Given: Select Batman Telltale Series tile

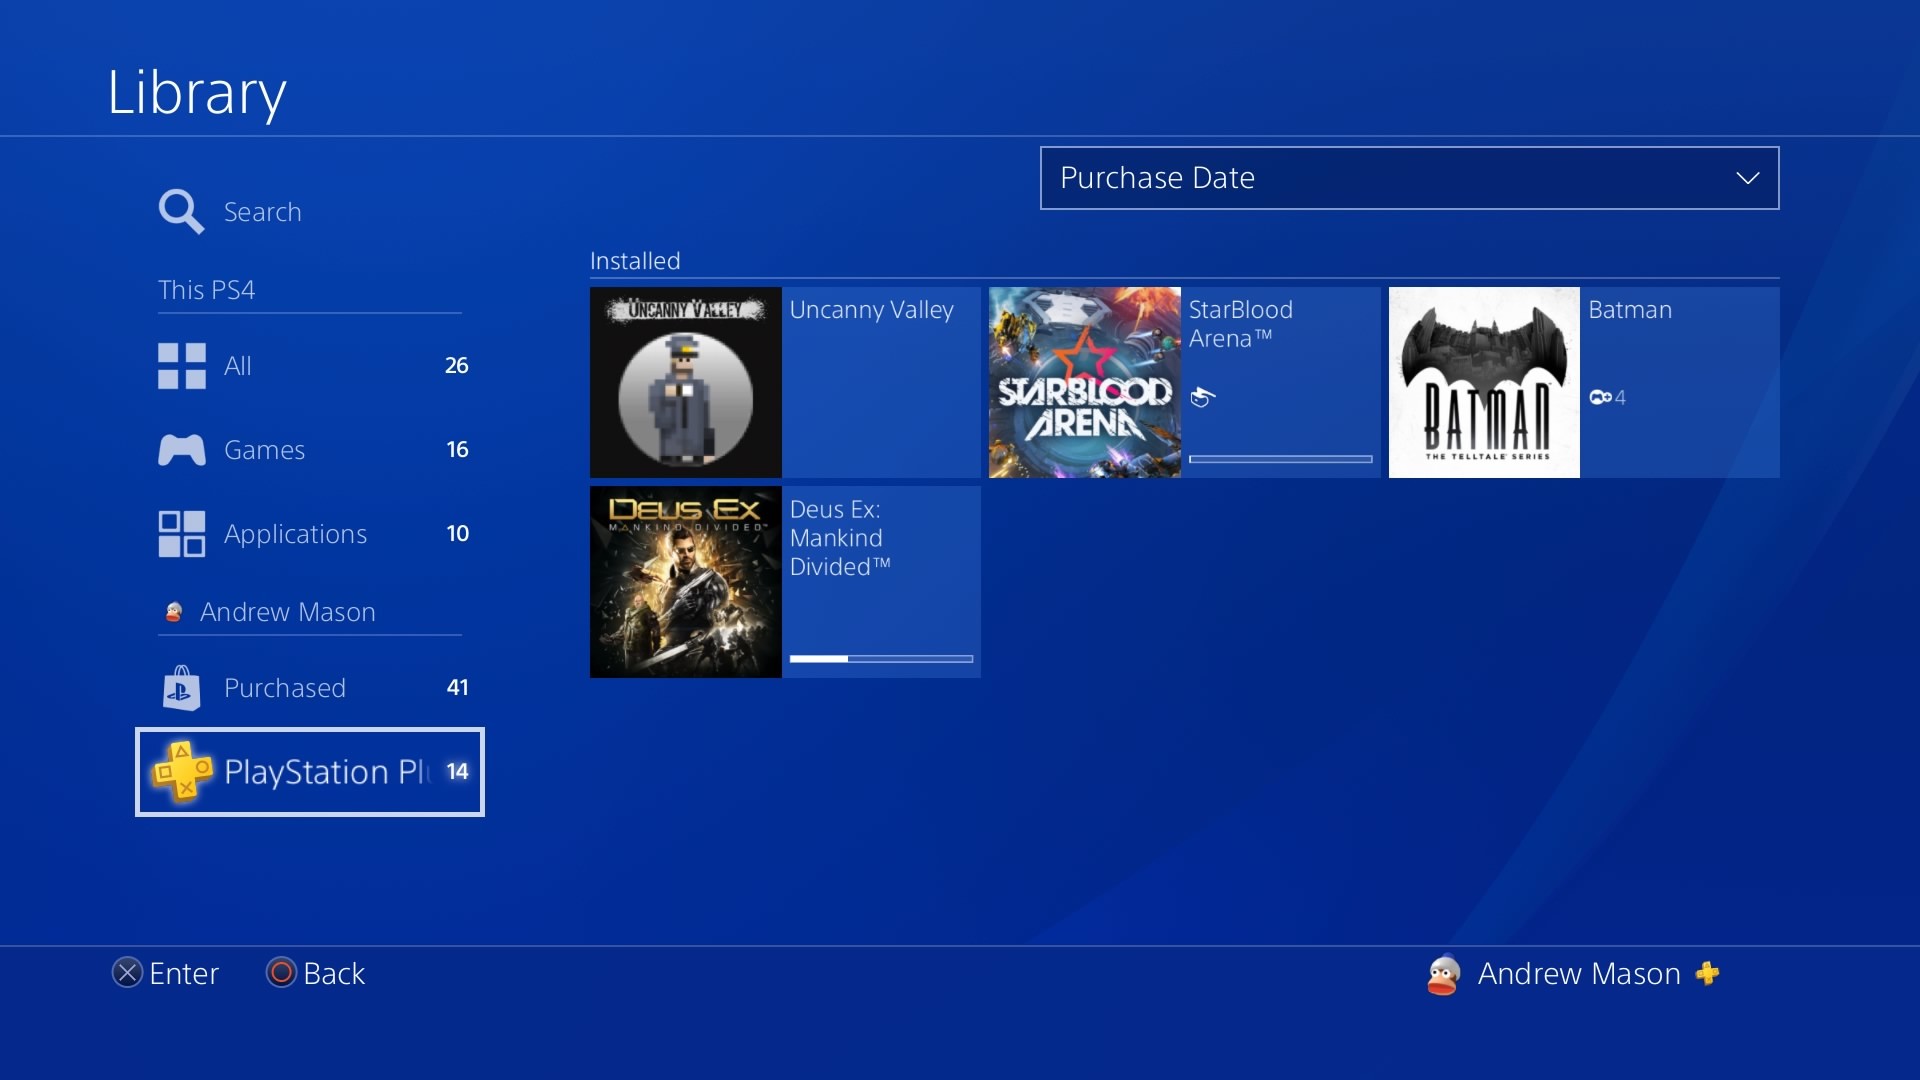Looking at the screenshot, I should click(1582, 382).
